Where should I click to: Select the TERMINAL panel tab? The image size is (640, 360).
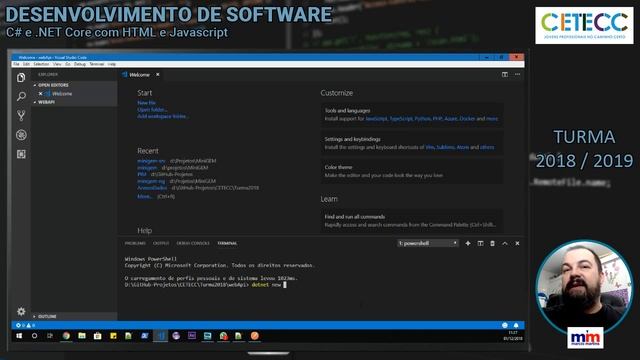coord(227,243)
